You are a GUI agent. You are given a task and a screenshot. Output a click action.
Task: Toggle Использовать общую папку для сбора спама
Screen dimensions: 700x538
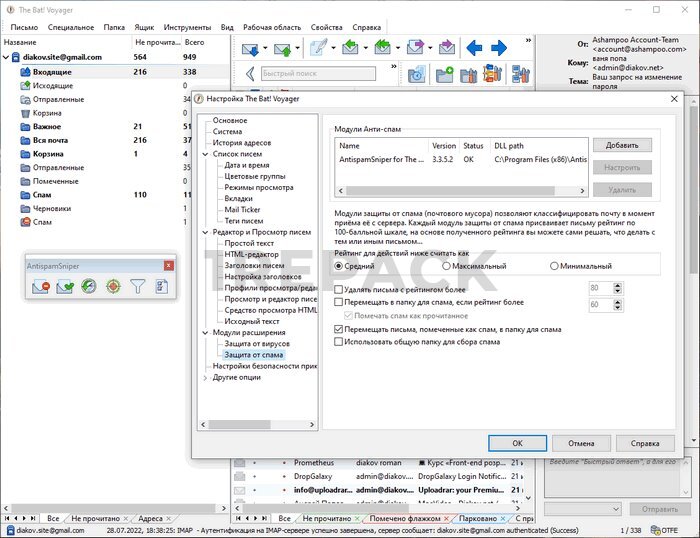tap(339, 342)
